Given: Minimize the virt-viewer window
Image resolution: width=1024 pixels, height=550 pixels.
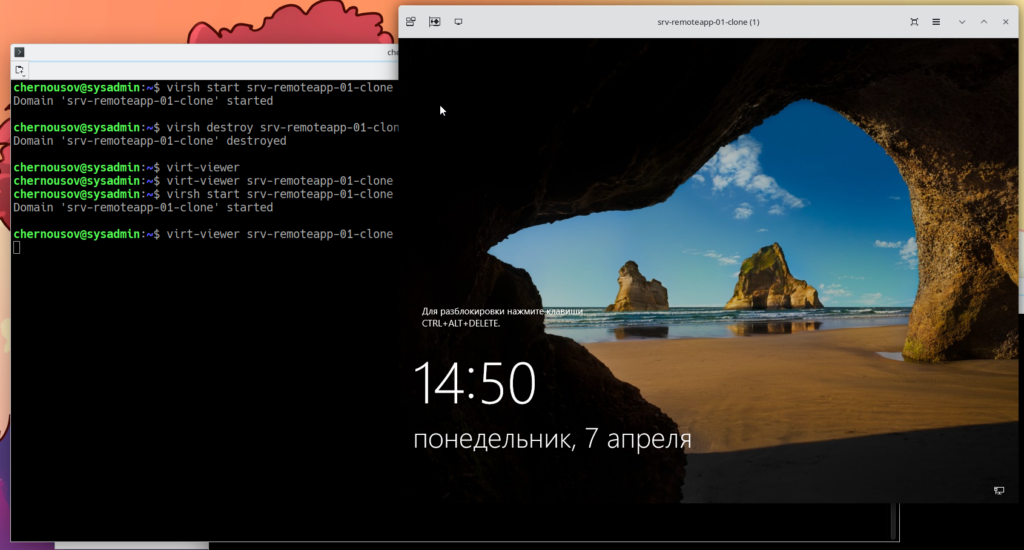Looking at the screenshot, I should (962, 21).
